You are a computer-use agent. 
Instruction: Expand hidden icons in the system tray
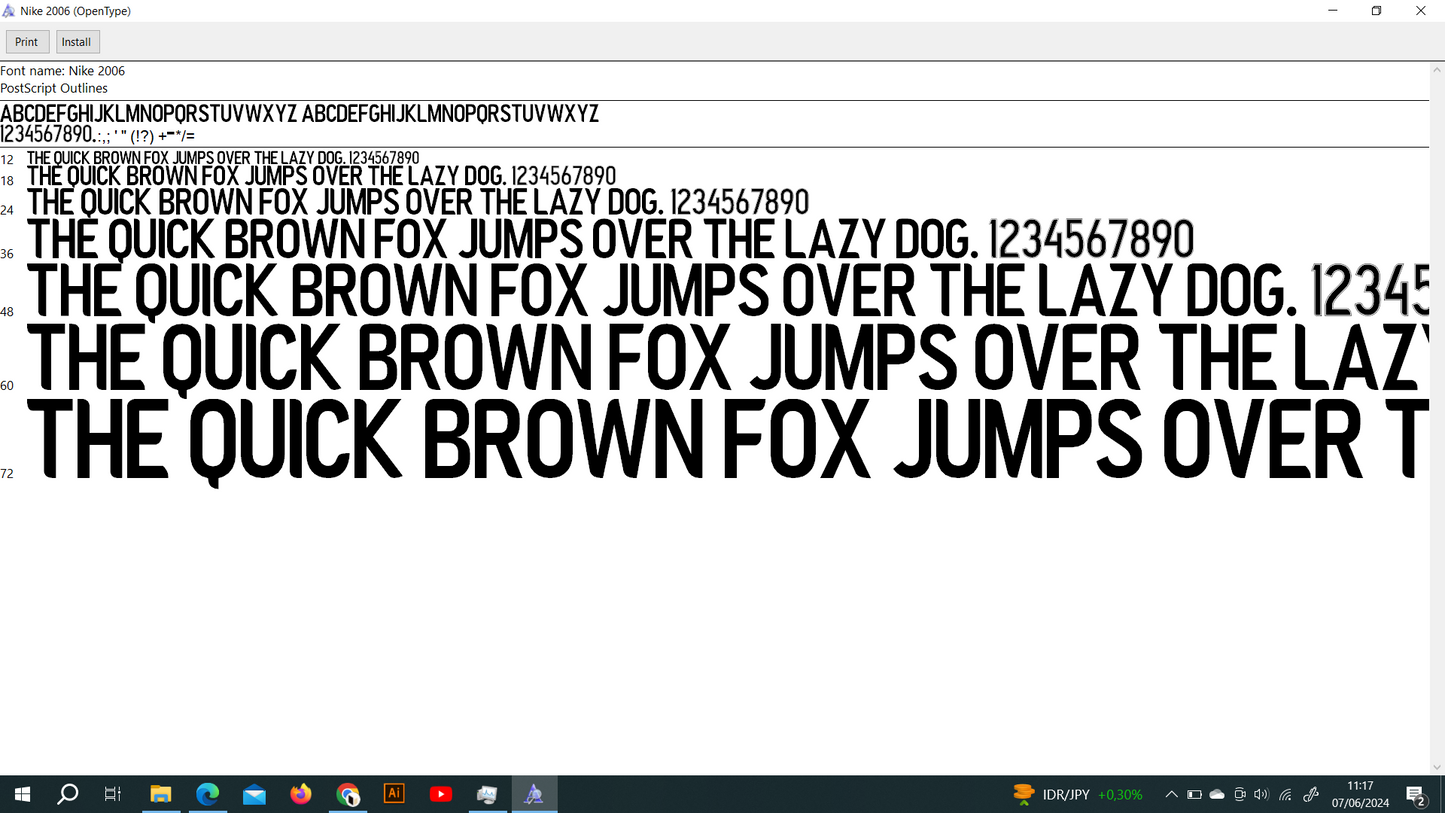[1170, 793]
